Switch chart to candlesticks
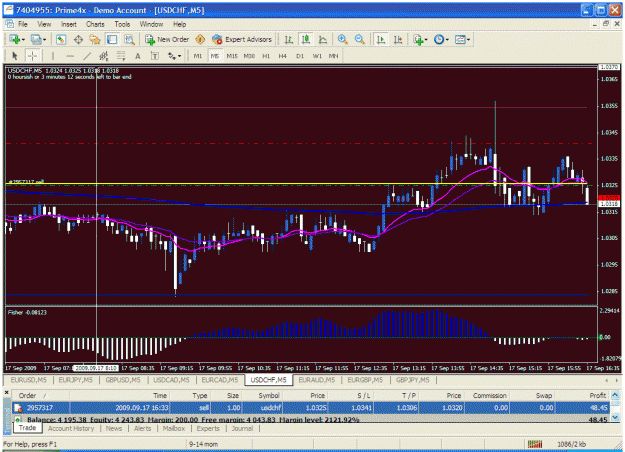Screen dimensions: 625x452 click(306, 39)
